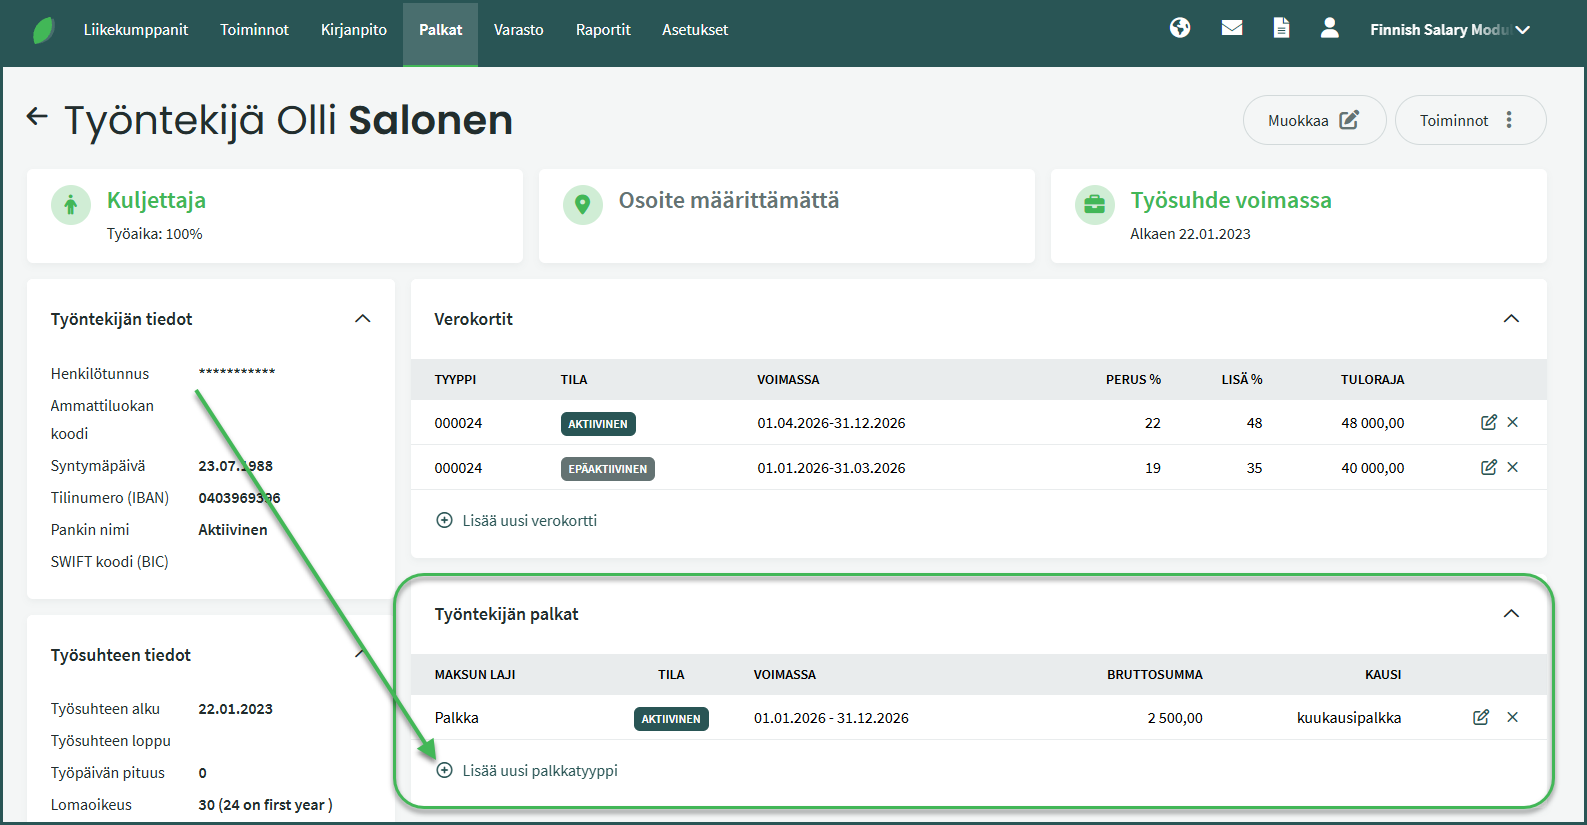Click the document icon in header
The height and width of the screenshot is (825, 1587).
click(1281, 28)
